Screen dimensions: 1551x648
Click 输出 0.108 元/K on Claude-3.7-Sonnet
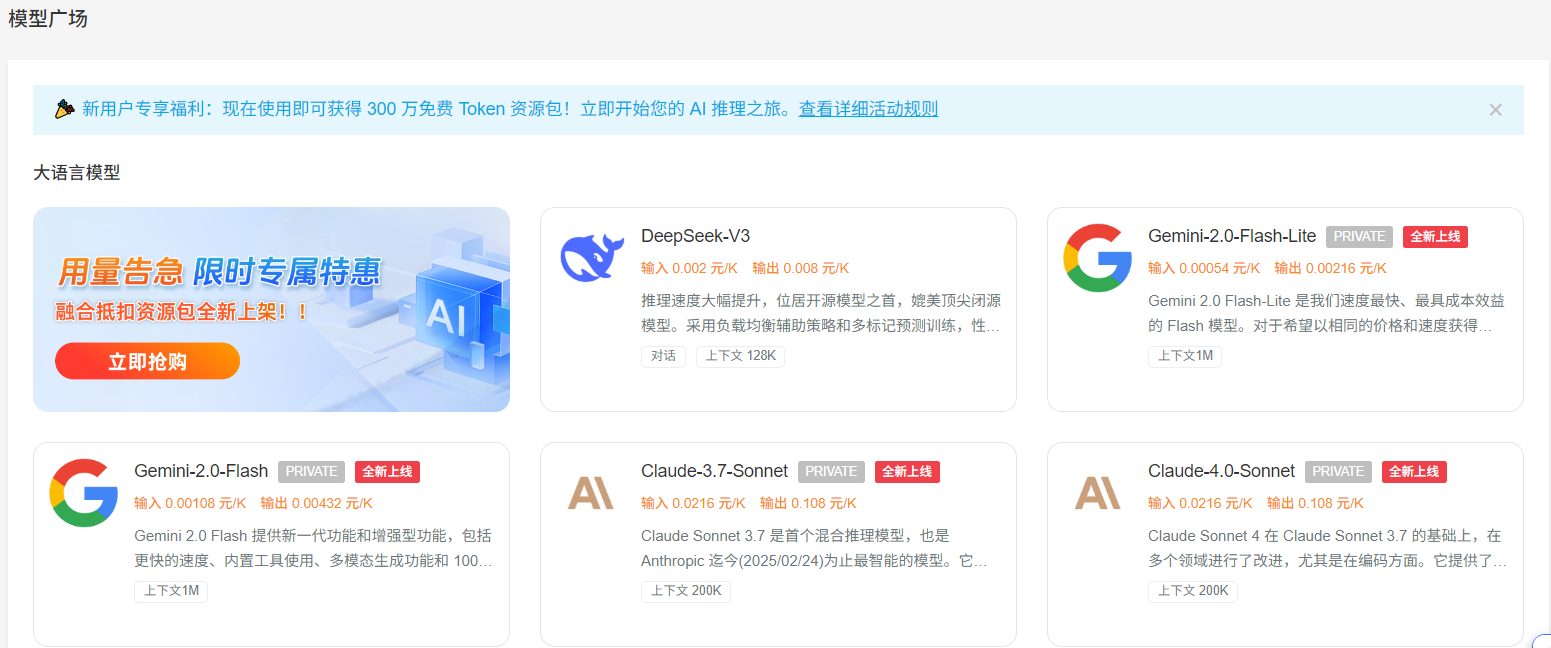[x=808, y=503]
